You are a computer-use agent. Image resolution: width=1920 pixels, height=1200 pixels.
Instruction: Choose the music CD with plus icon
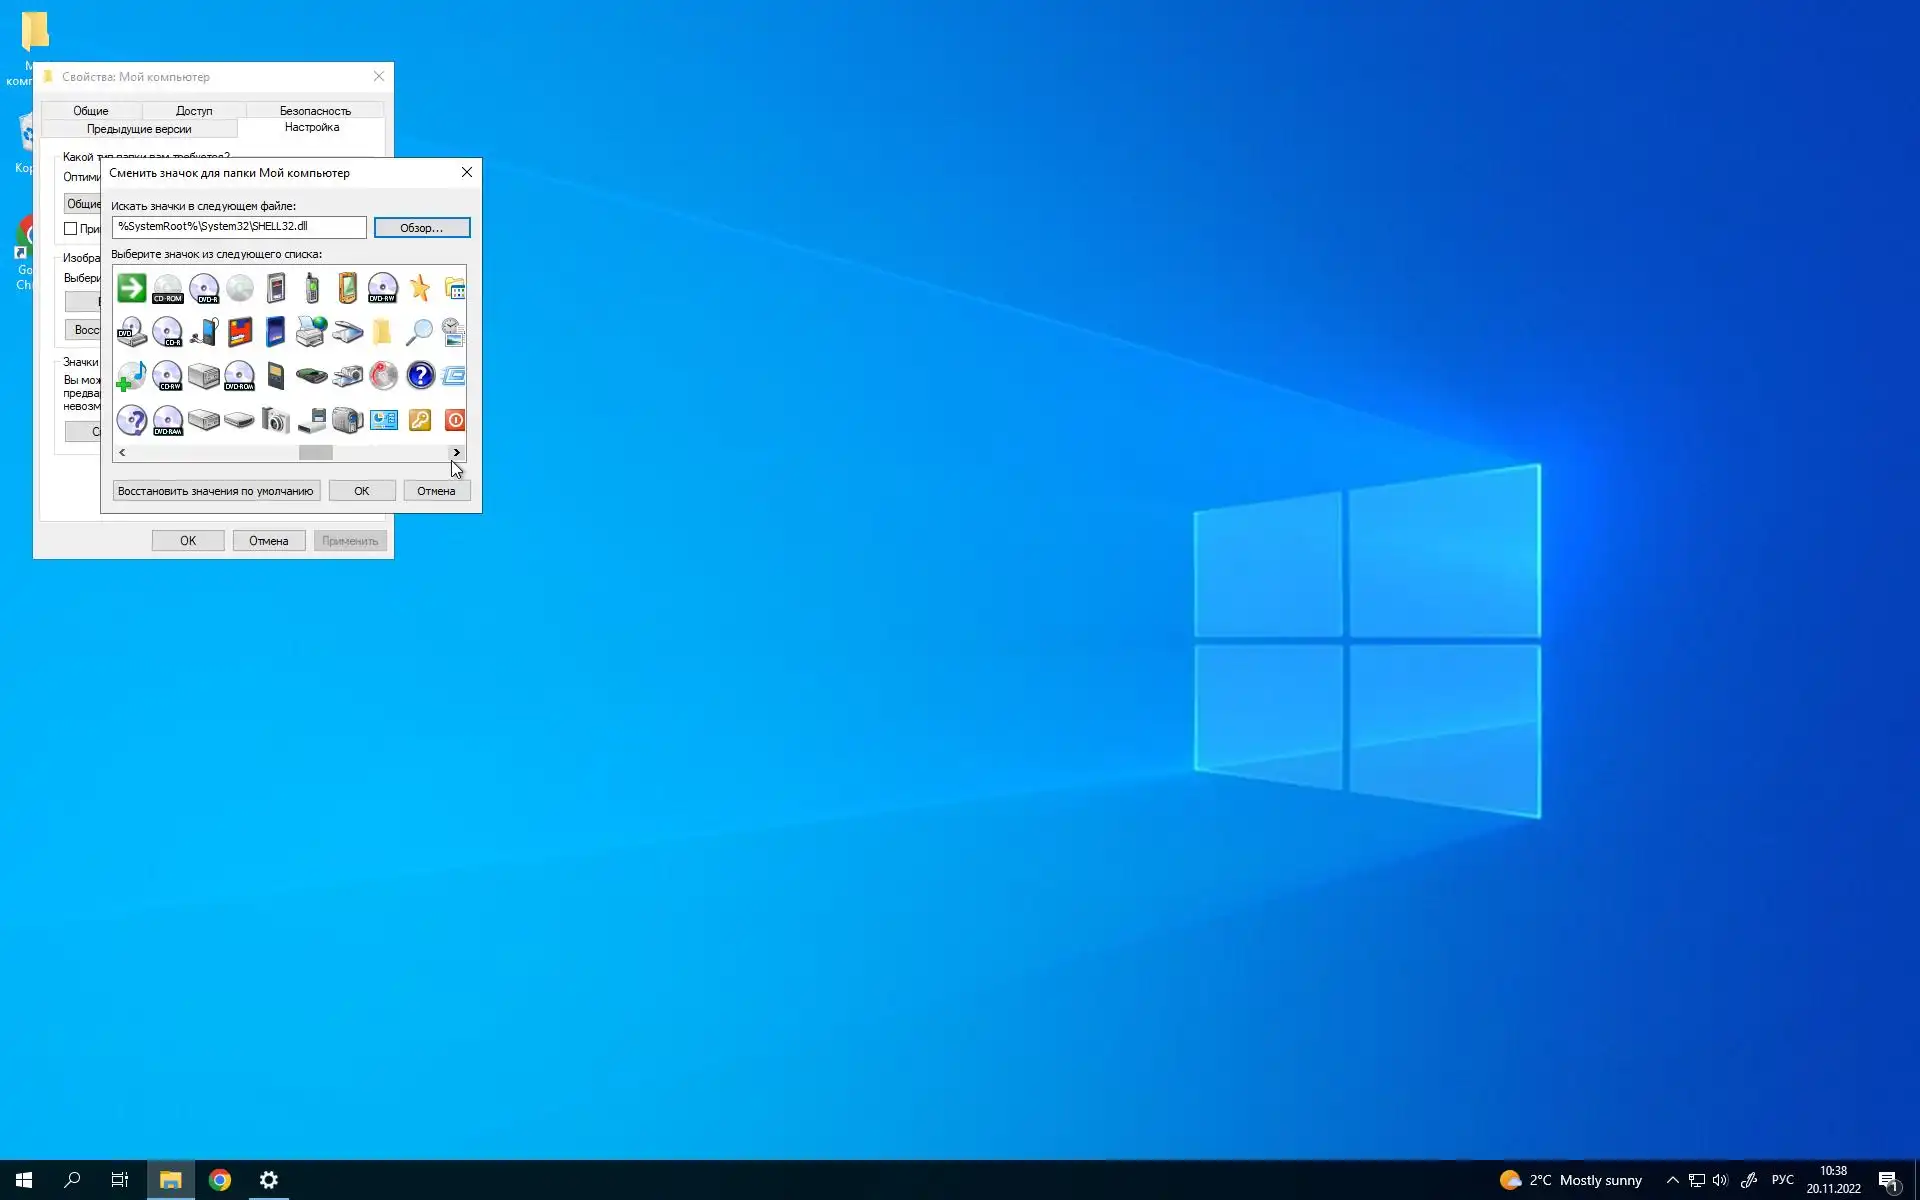131,376
